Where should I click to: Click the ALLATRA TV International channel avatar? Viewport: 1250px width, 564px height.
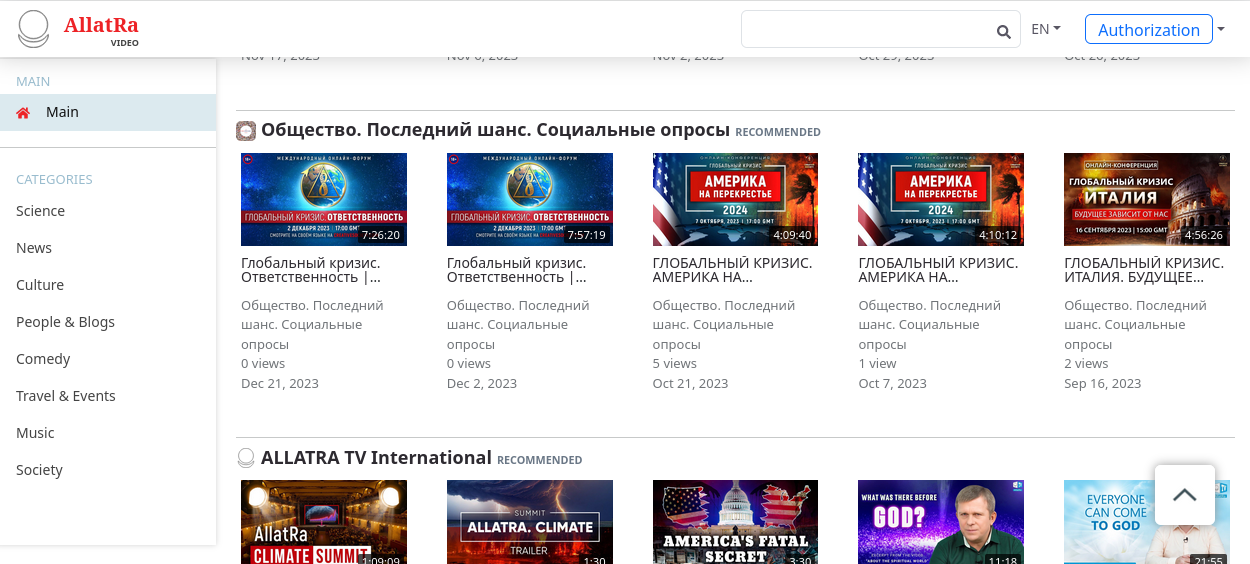point(246,458)
